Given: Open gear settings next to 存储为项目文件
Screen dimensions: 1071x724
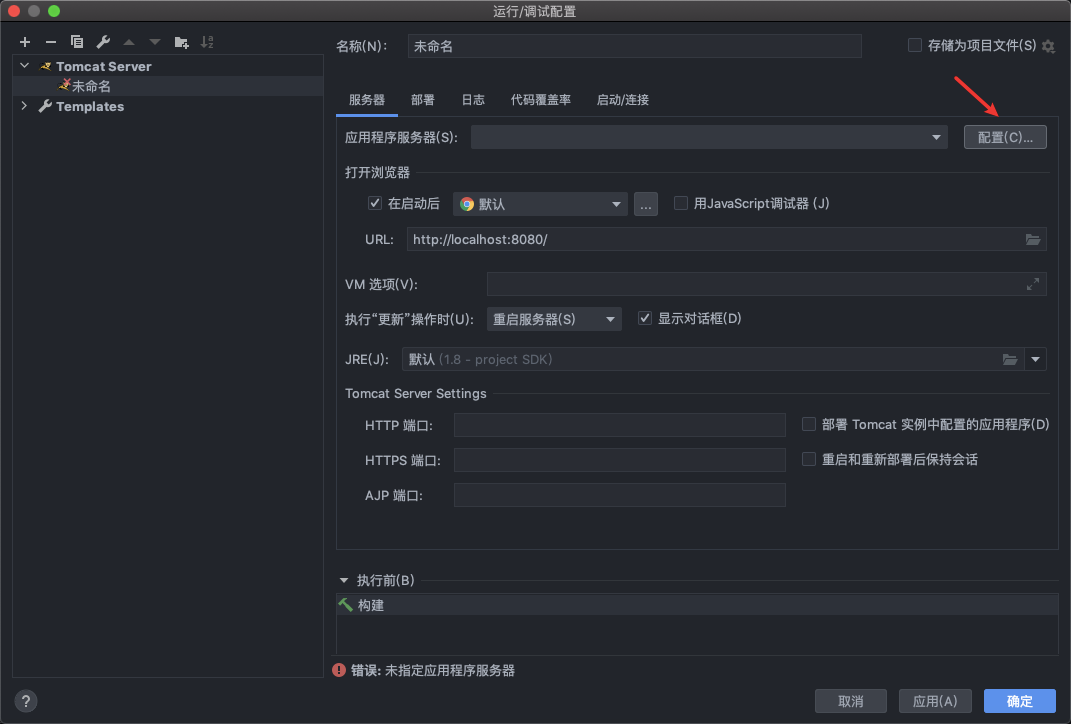Looking at the screenshot, I should click(x=1048, y=46).
